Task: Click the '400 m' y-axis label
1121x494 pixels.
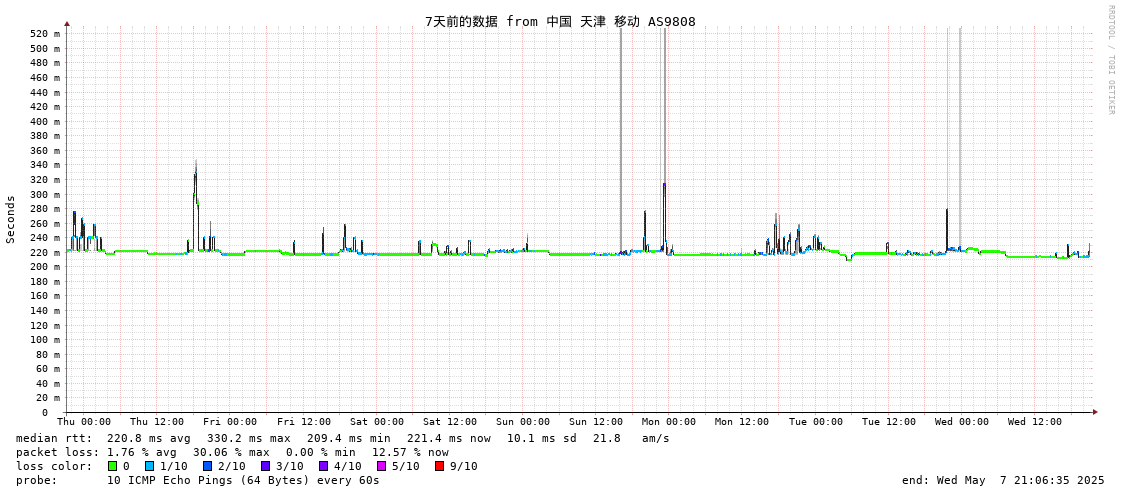Action: [46, 122]
